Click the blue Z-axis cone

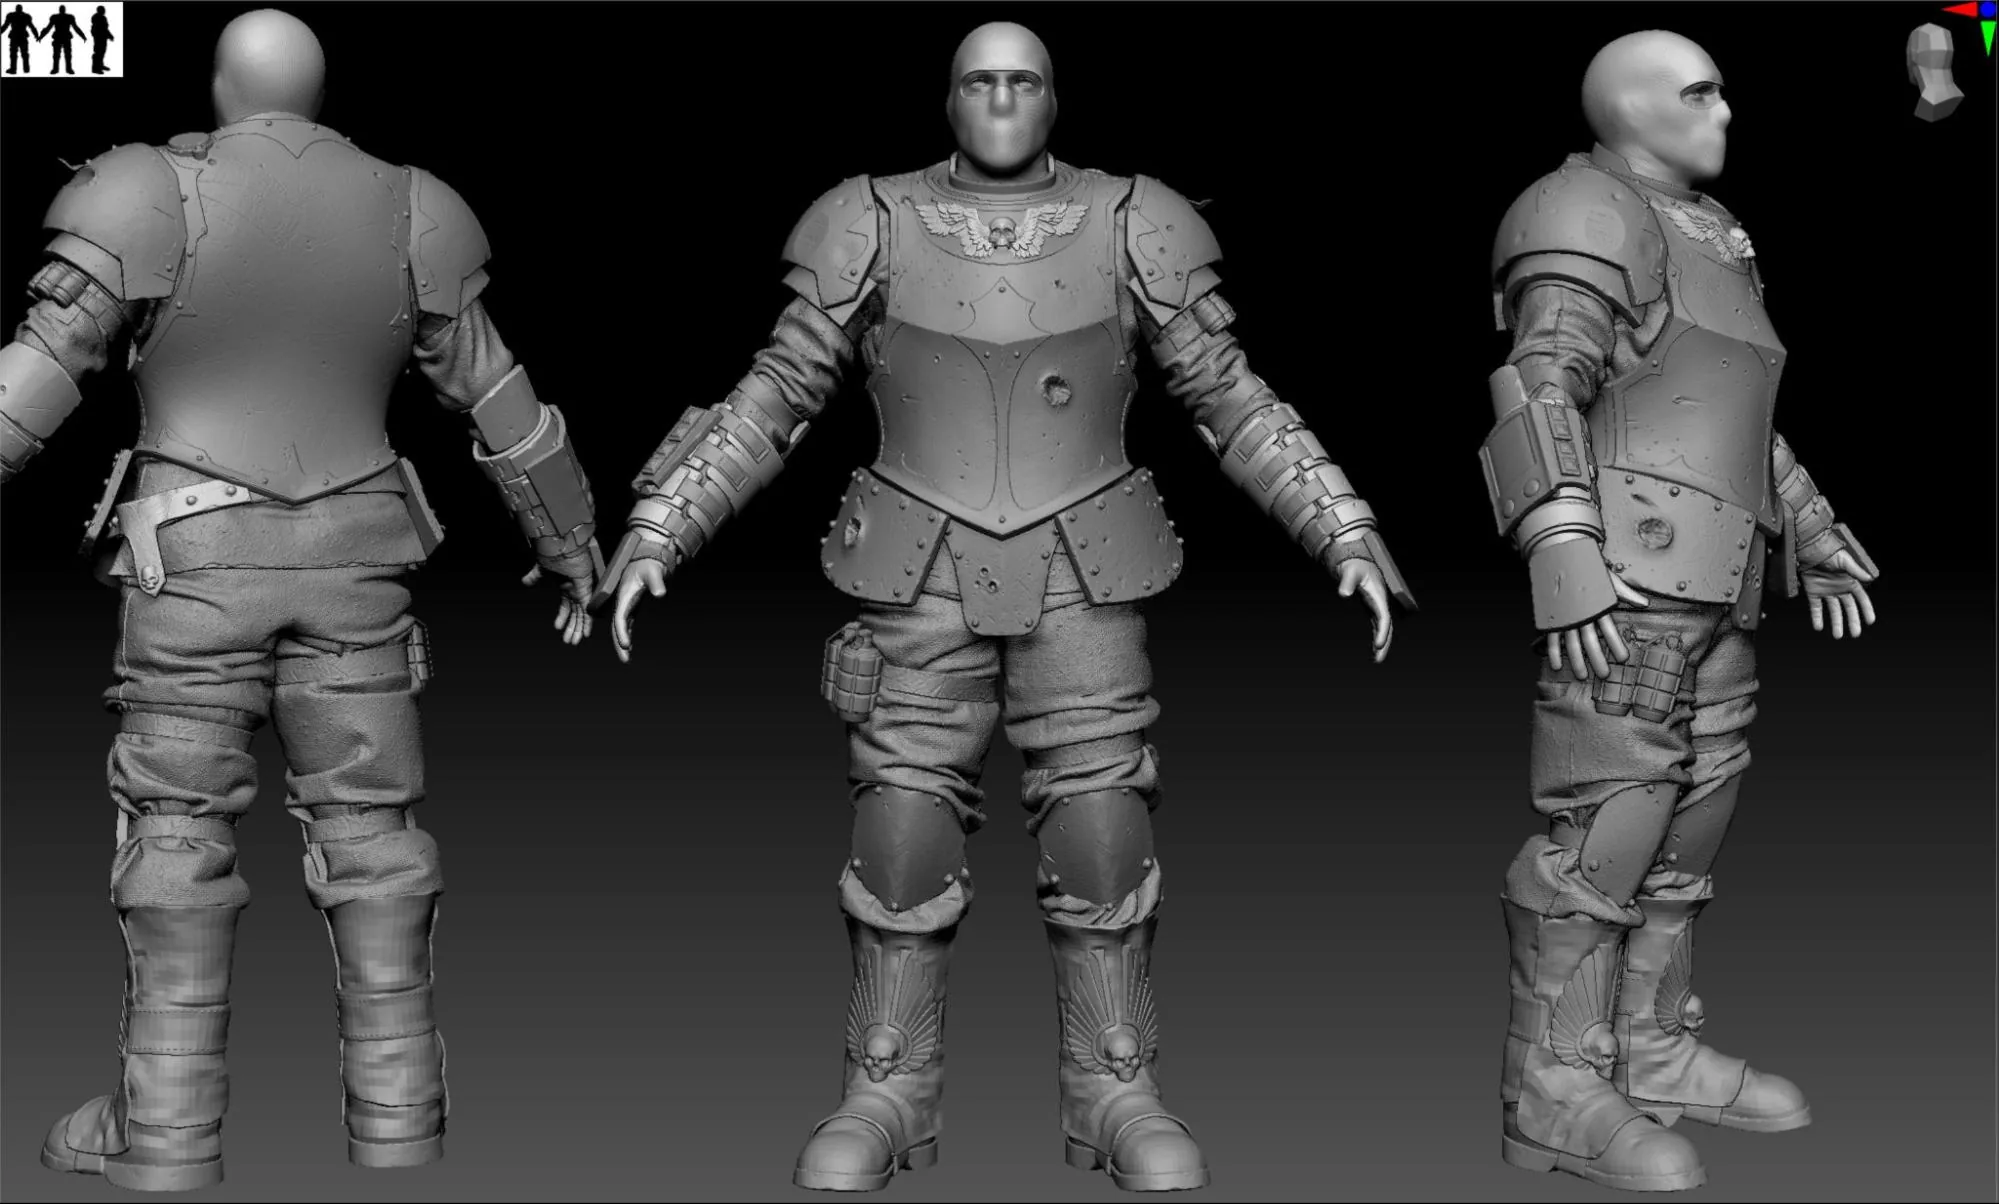tap(1988, 9)
